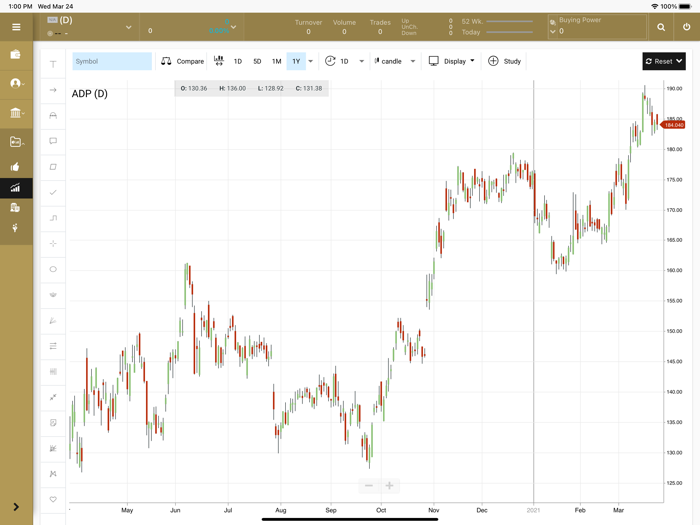
Task: Click the Study button
Action: [504, 61]
